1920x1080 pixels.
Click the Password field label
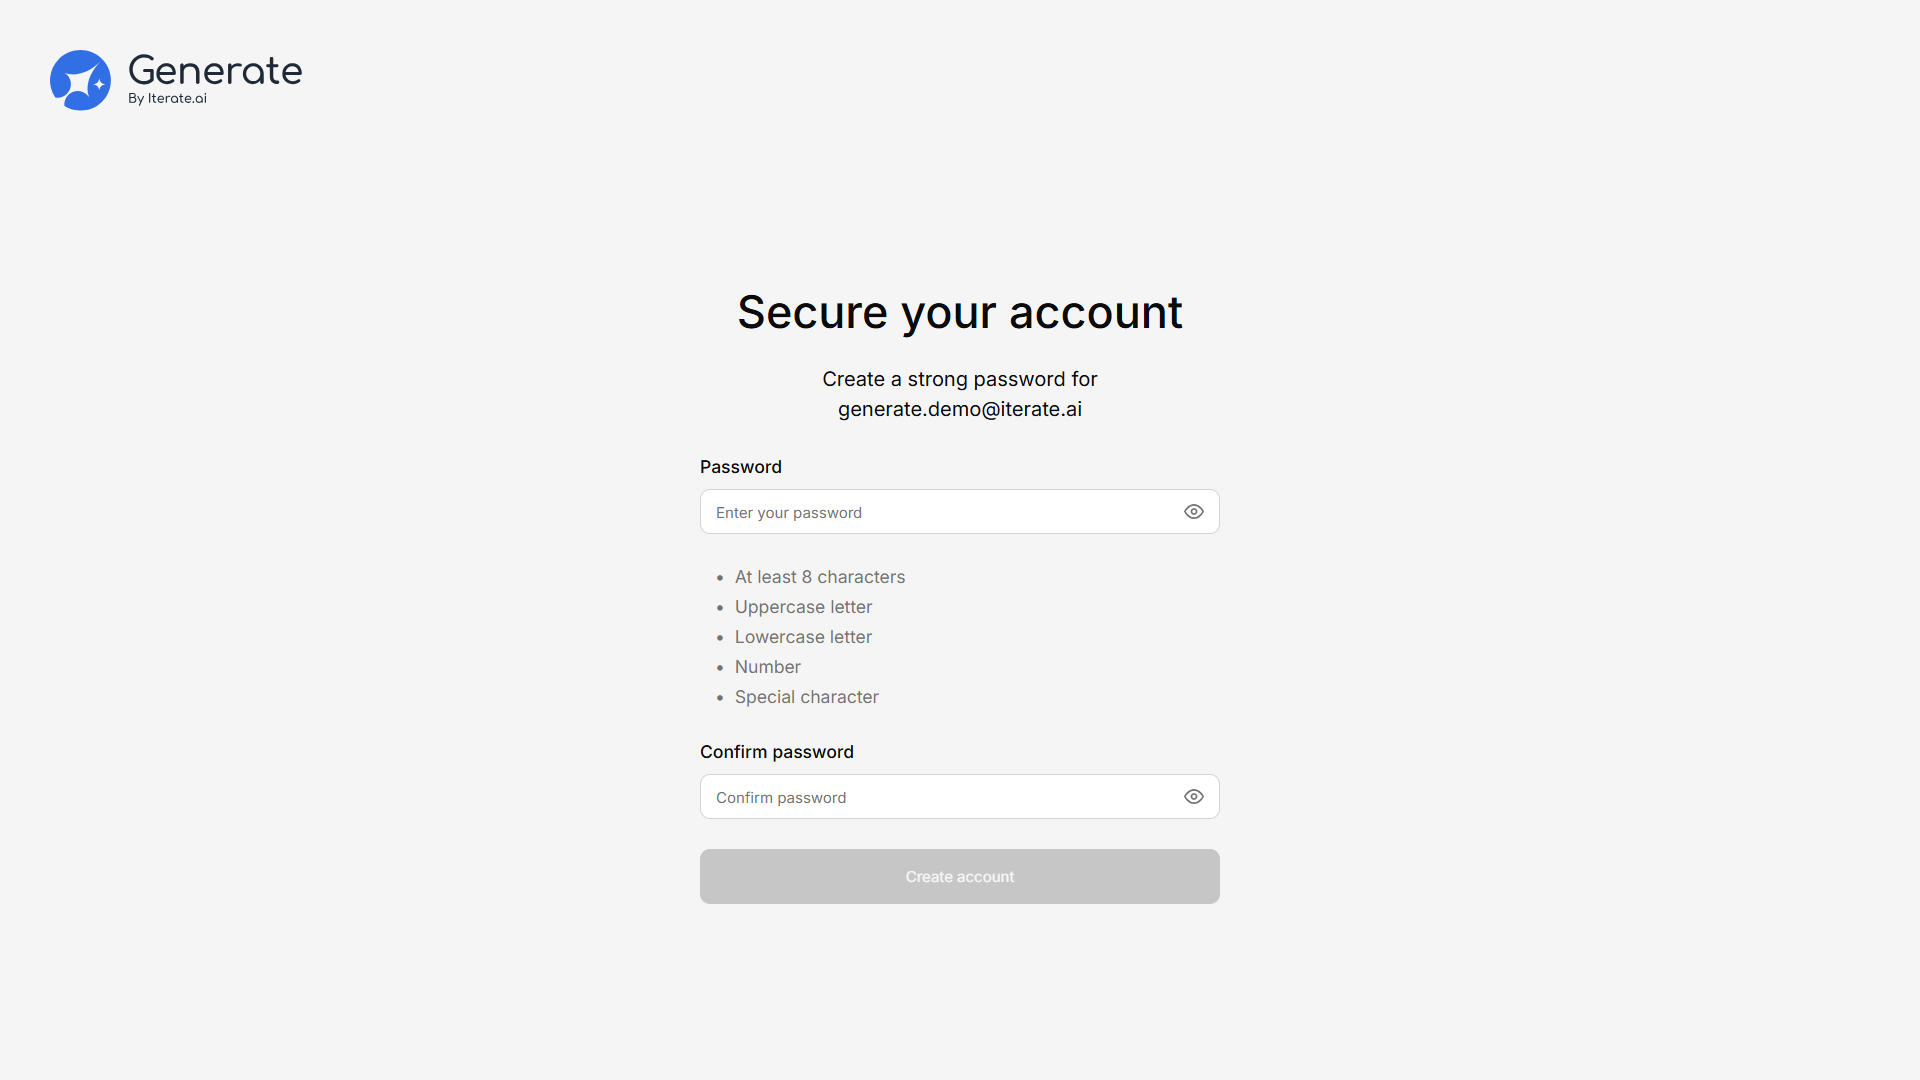(740, 467)
